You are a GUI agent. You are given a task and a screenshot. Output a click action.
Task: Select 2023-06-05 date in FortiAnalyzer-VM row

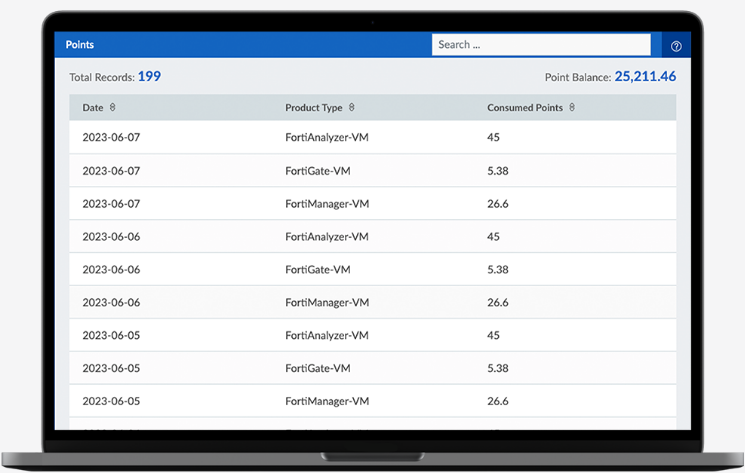click(111, 335)
